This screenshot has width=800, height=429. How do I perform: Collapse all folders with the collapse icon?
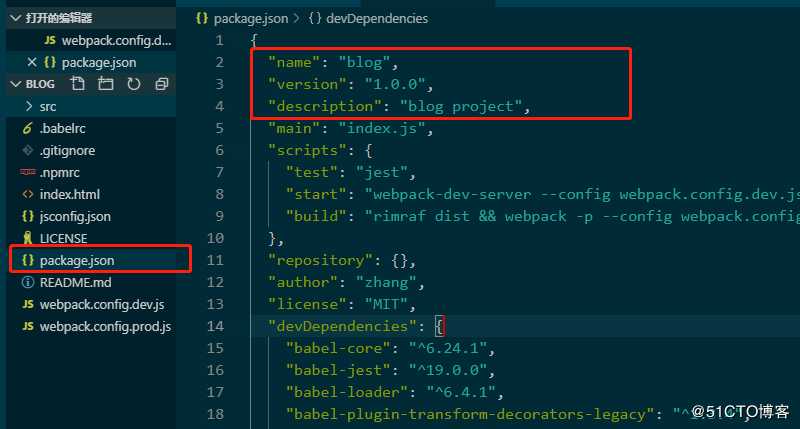(x=162, y=84)
